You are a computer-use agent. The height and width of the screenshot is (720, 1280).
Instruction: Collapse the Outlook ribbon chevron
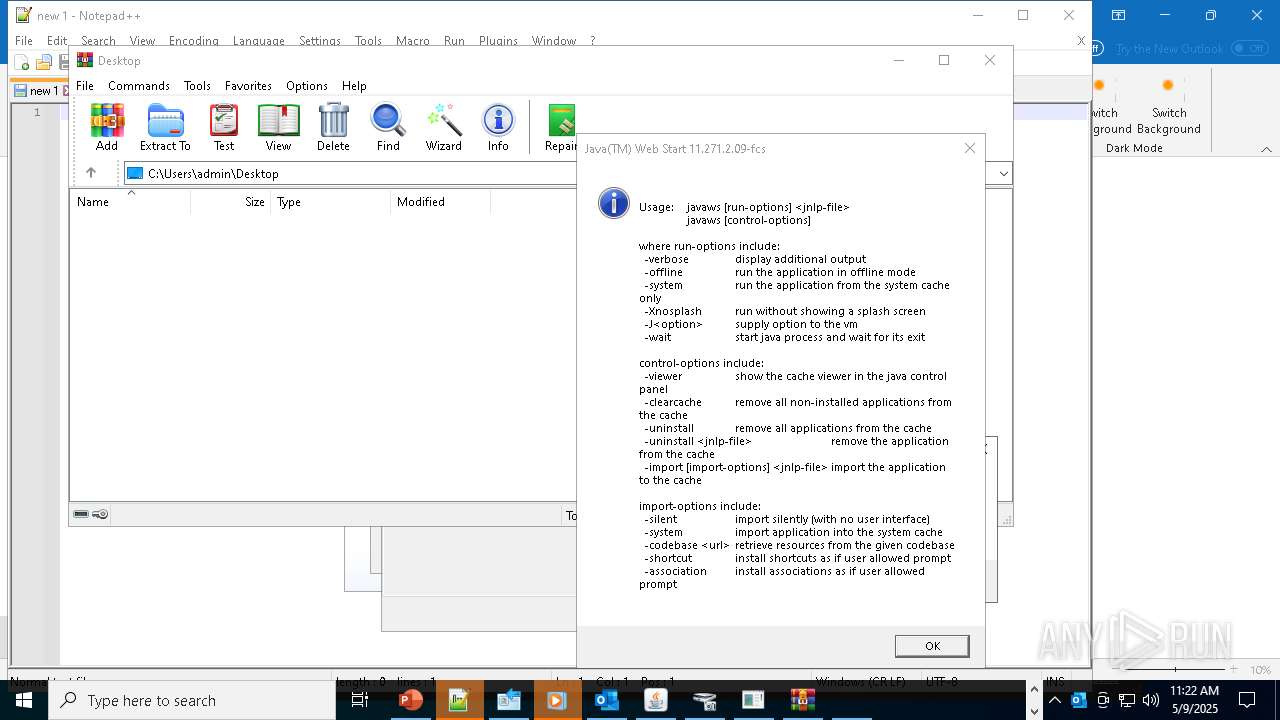coord(1266,149)
